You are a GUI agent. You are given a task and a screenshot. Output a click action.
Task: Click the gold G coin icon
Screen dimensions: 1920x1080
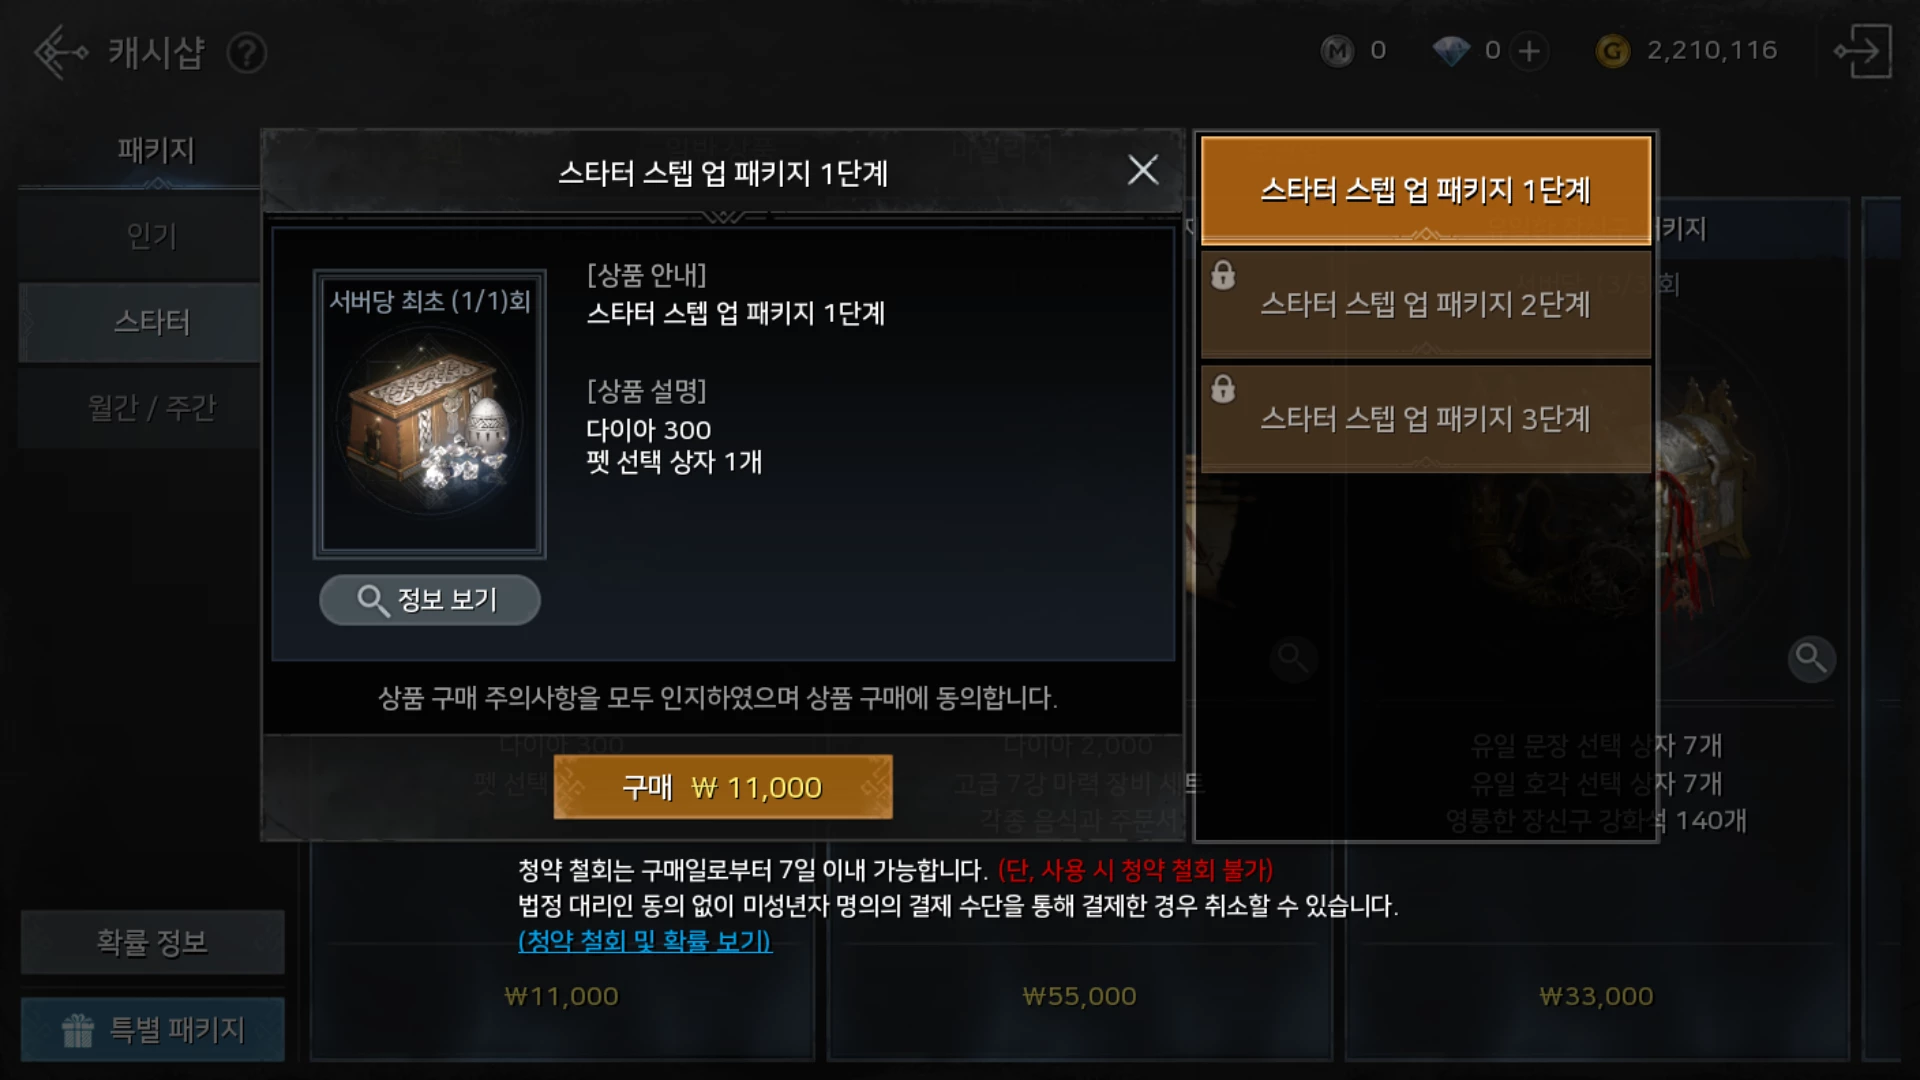(x=1612, y=51)
